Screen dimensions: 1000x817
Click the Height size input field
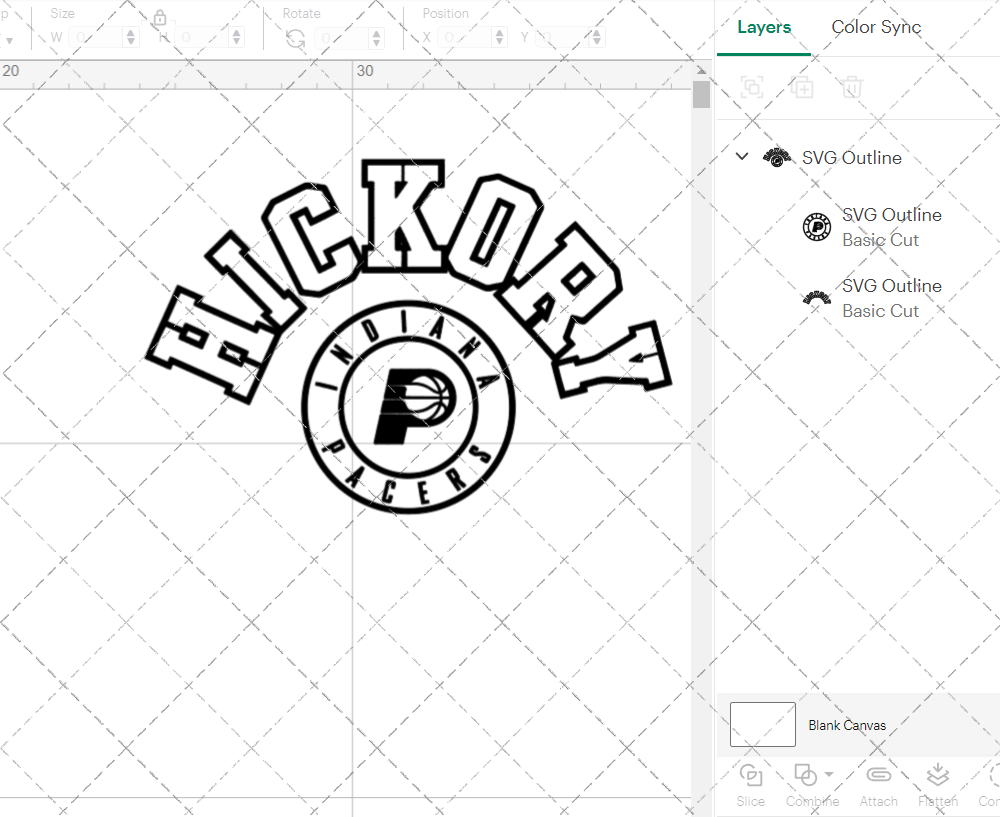pyautogui.click(x=202, y=38)
